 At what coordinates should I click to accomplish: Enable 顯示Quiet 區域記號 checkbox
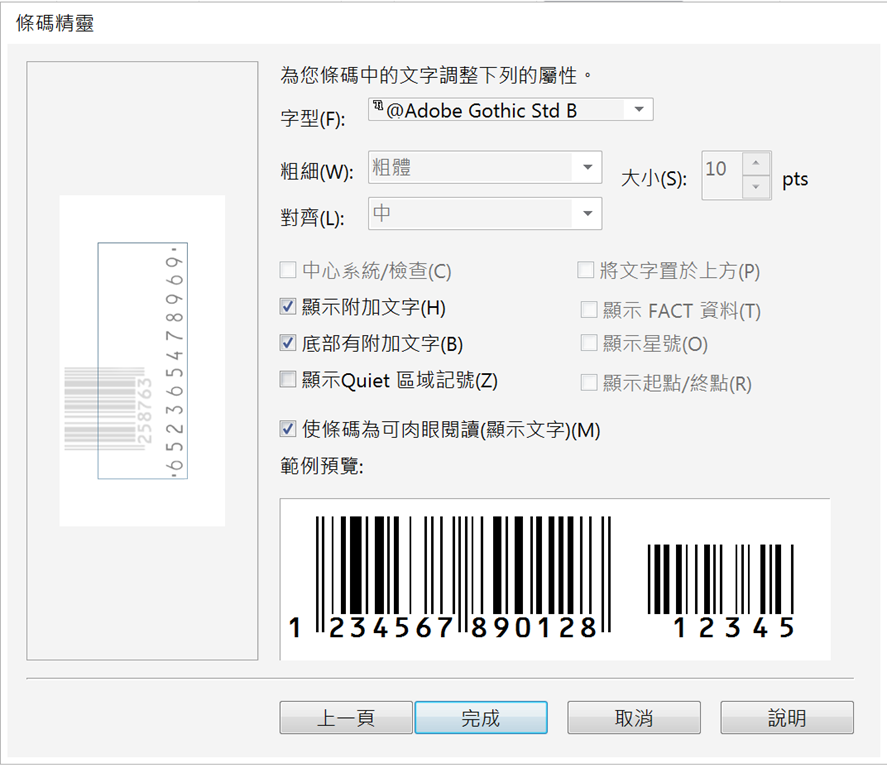coord(288,379)
